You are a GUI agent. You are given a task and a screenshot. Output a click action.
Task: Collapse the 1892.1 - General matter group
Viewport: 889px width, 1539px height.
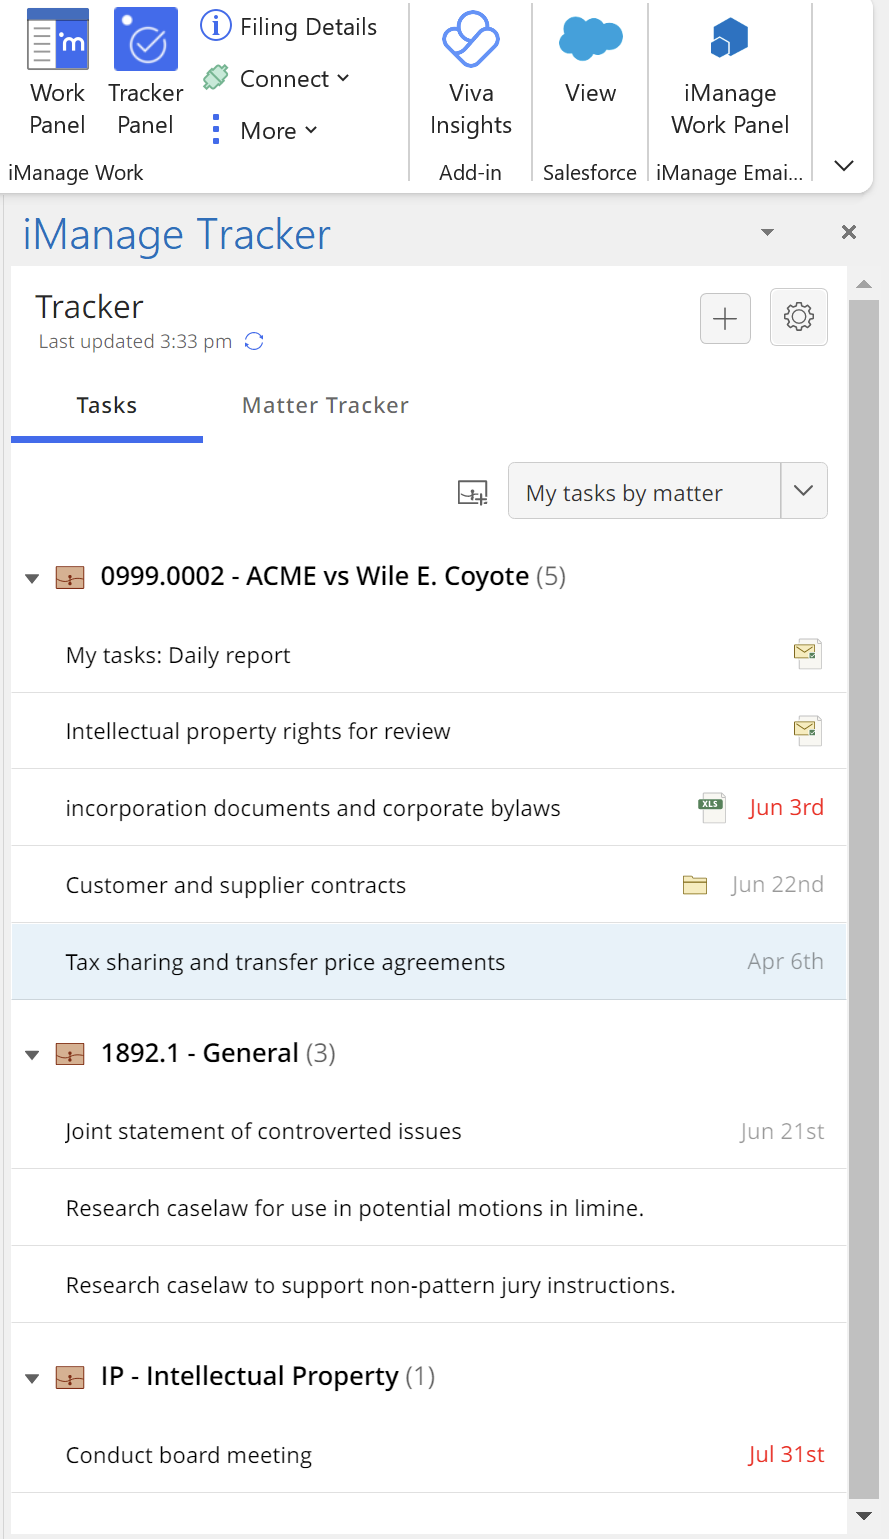(x=32, y=1055)
